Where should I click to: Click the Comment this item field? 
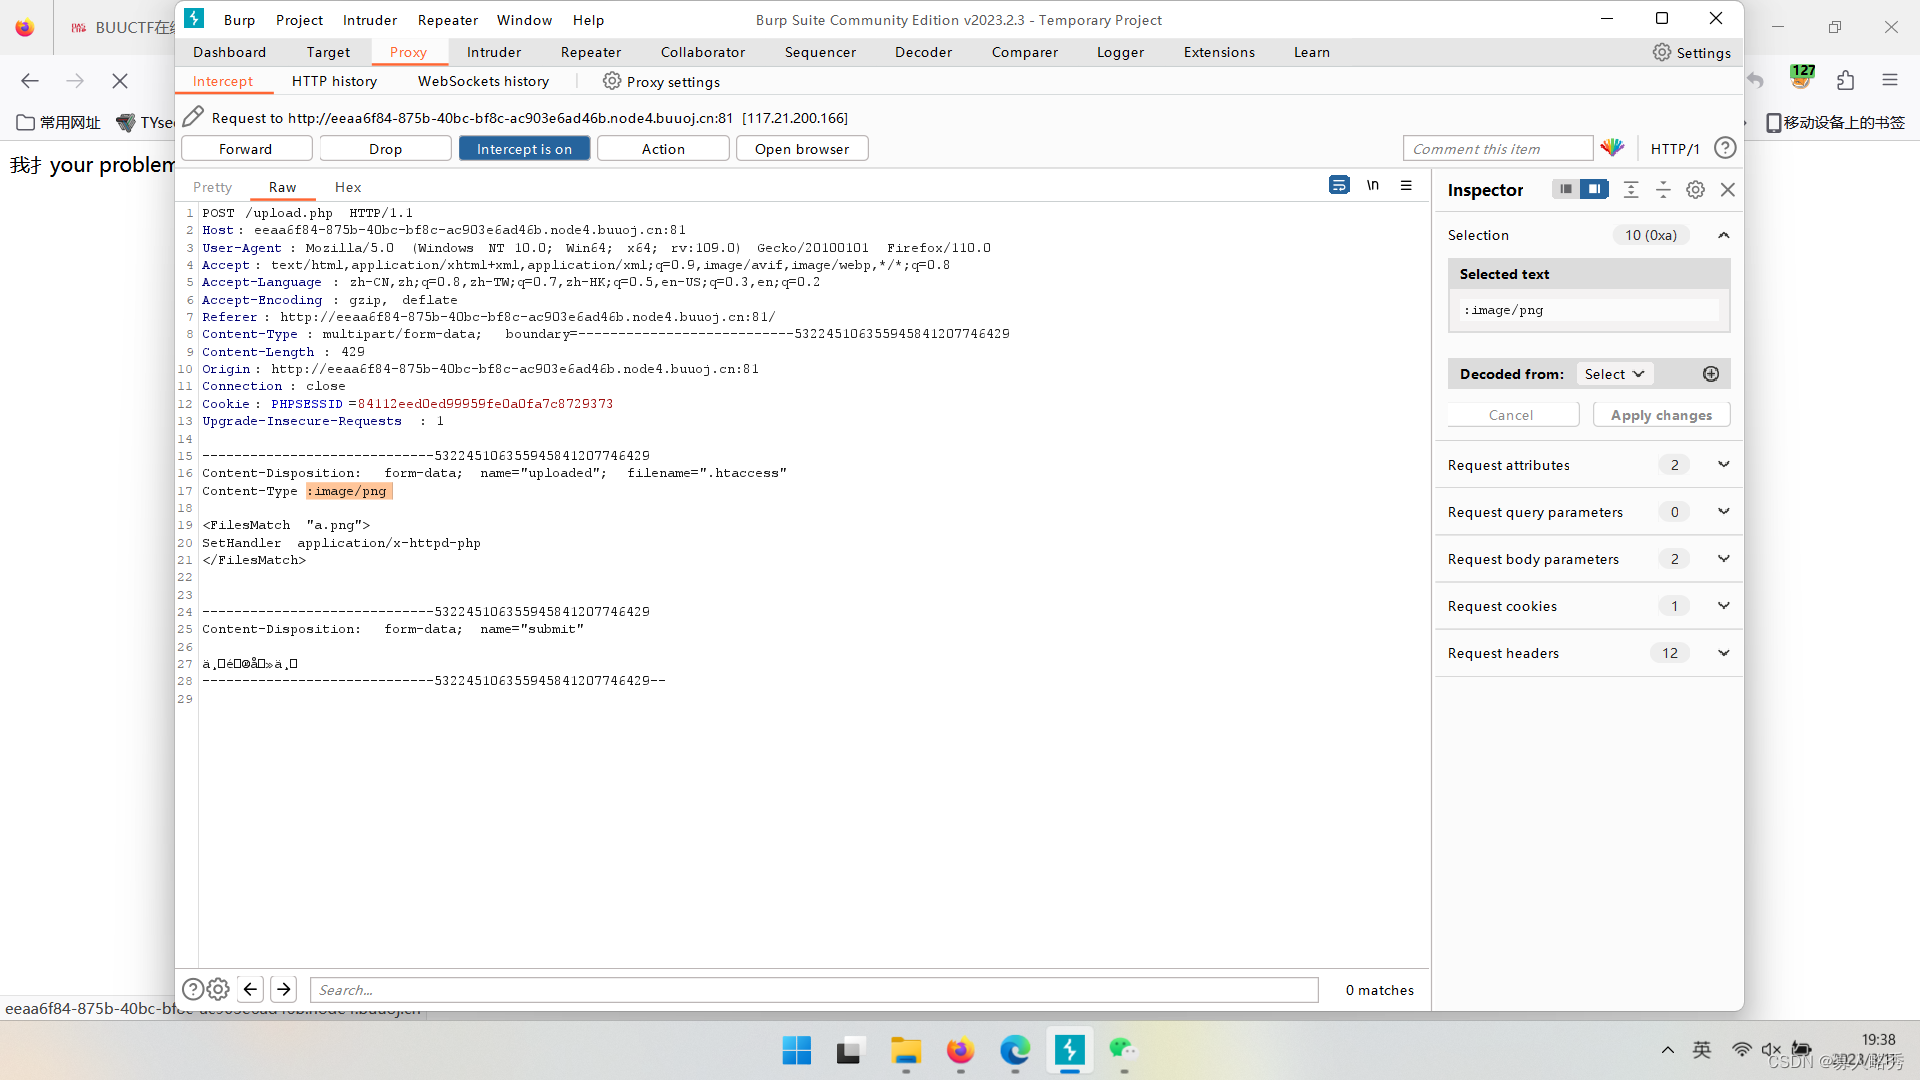coord(1497,149)
